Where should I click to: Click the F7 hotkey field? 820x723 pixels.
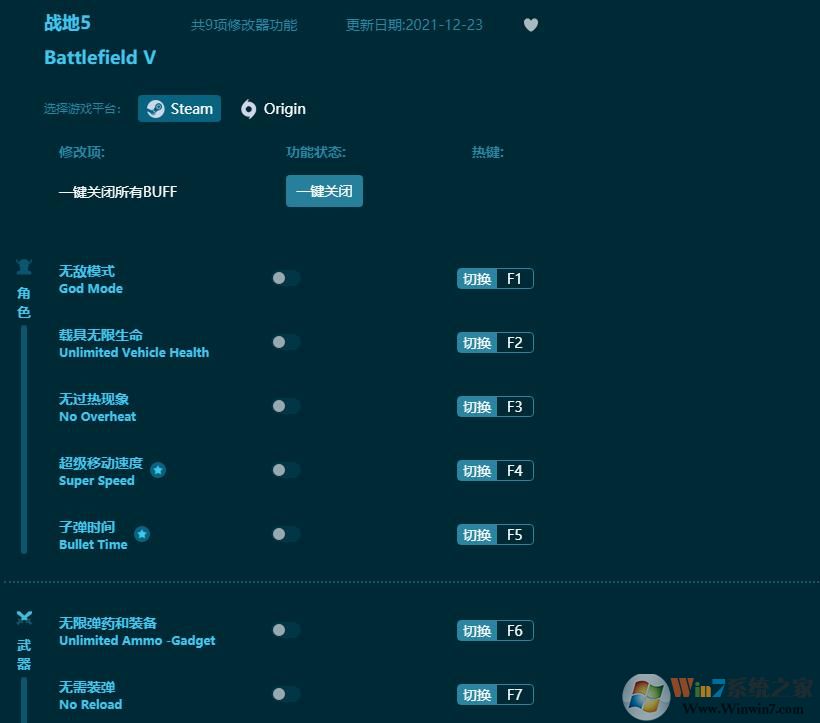point(515,694)
